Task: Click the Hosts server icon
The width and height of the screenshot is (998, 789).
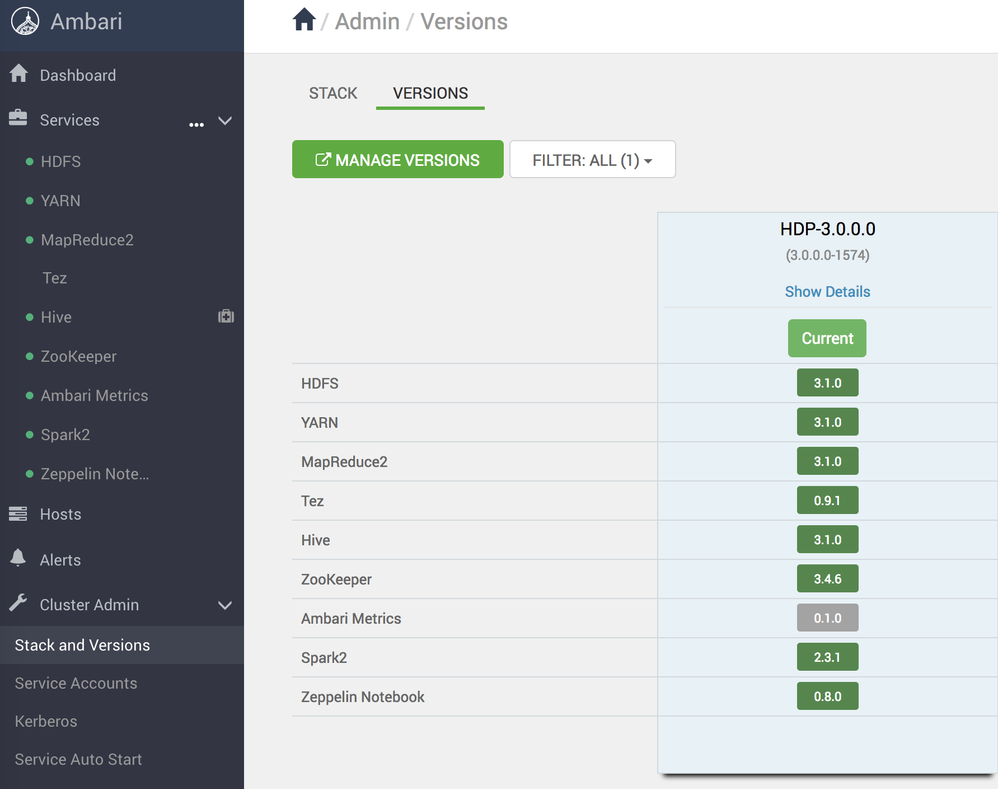Action: [x=18, y=513]
